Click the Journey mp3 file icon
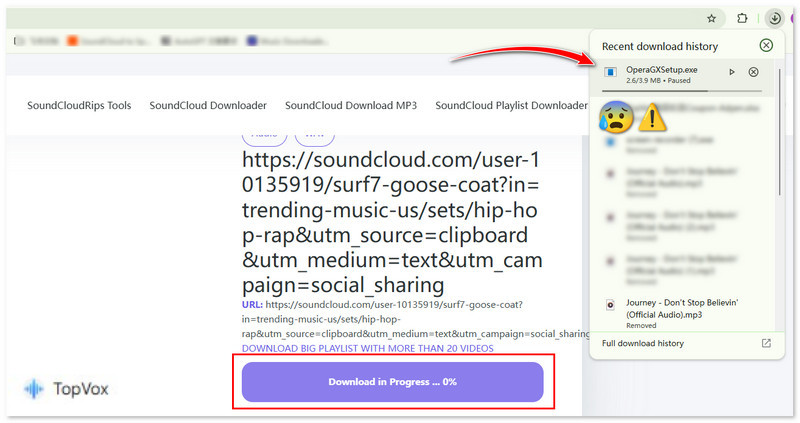800x423 pixels. click(x=610, y=305)
